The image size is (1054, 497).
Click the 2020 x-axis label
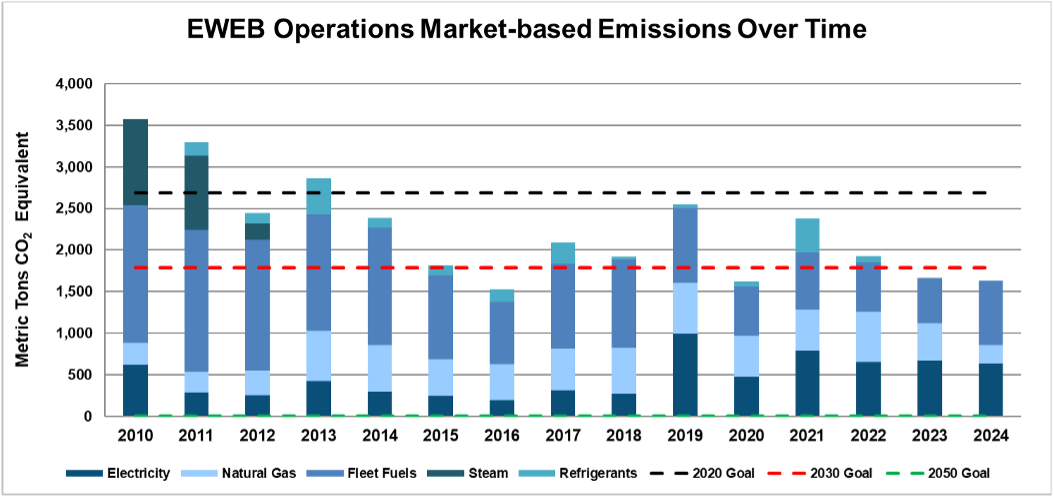[746, 436]
